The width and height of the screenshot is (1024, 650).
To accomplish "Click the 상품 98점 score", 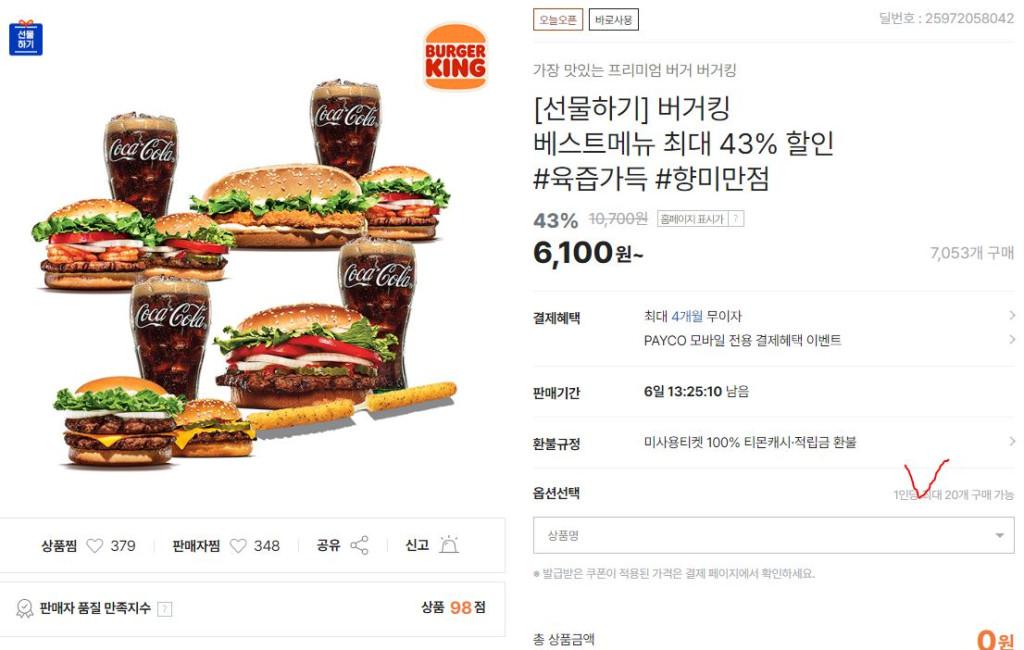I will 453,608.
